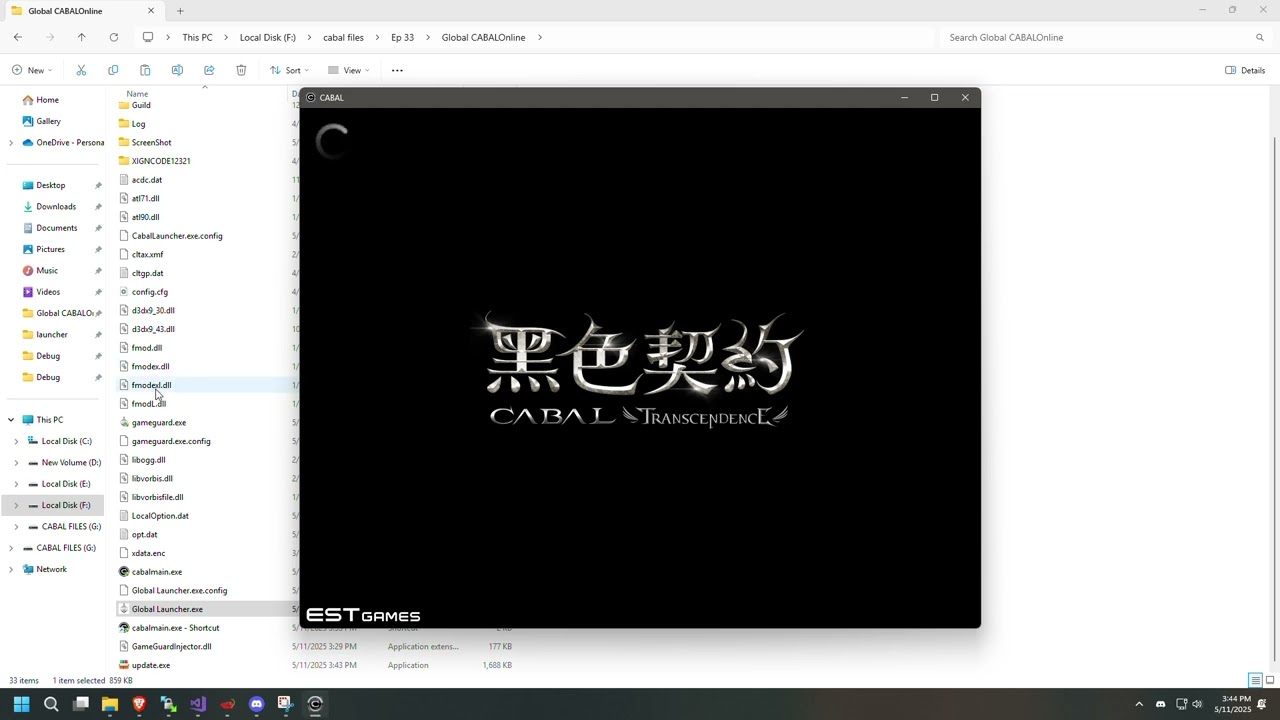Toggle the Details pane button
Viewport: 1280px width, 720px height.
(1245, 70)
